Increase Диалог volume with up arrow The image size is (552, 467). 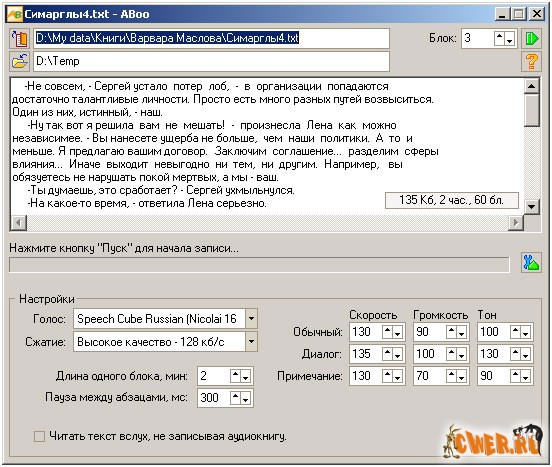(x=452, y=354)
